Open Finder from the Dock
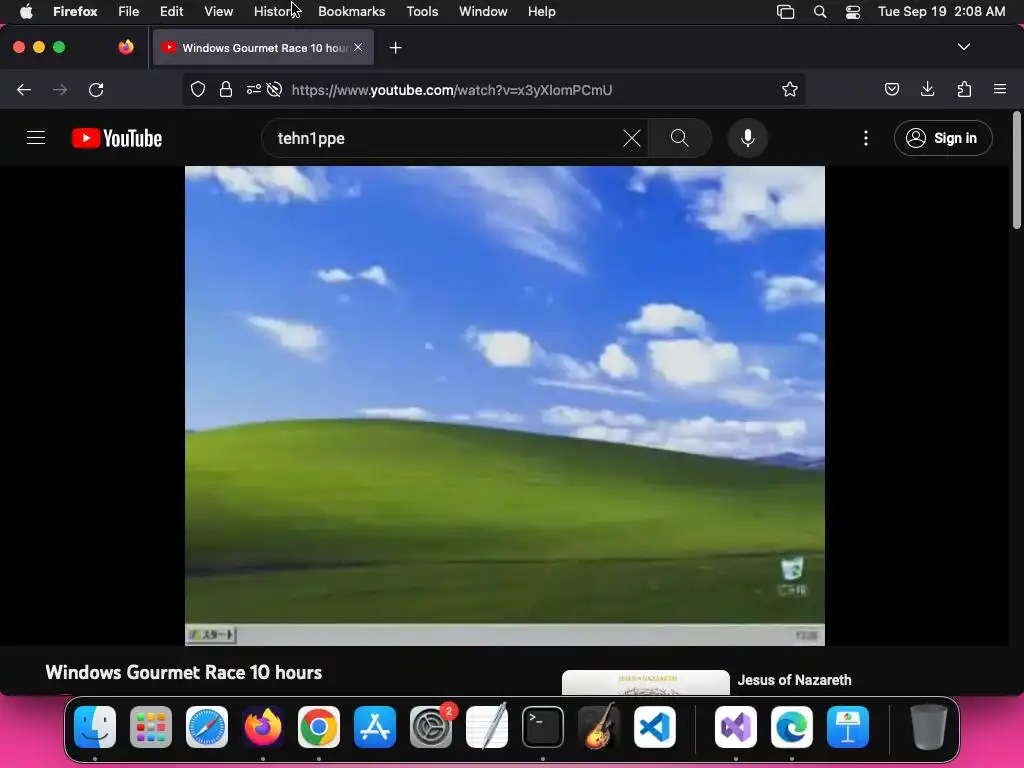 (x=95, y=727)
